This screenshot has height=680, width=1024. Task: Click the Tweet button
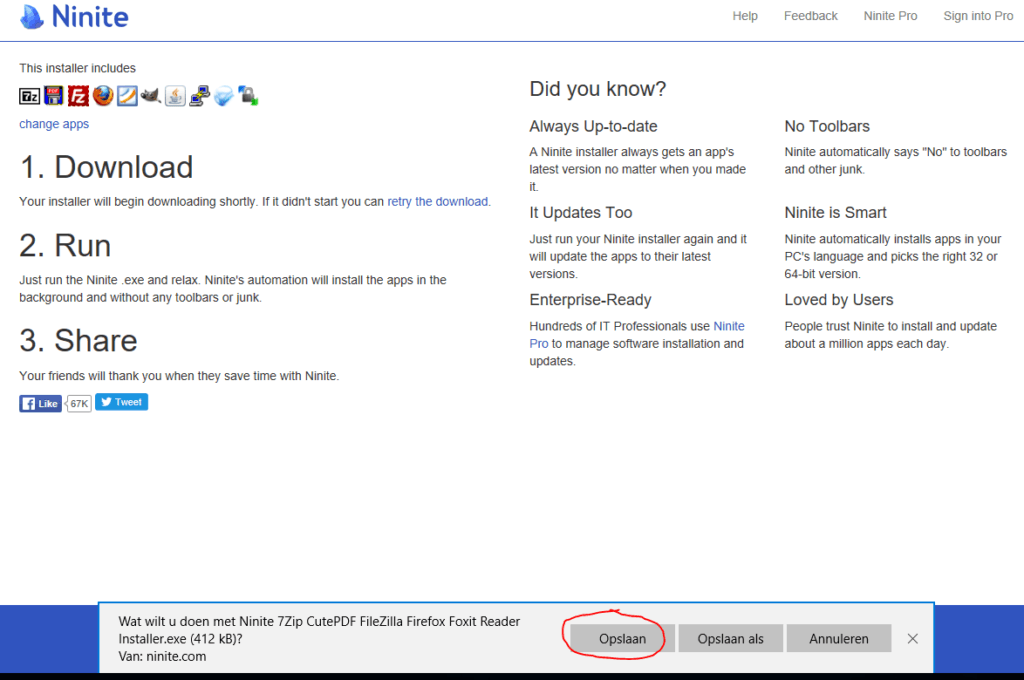pos(121,402)
